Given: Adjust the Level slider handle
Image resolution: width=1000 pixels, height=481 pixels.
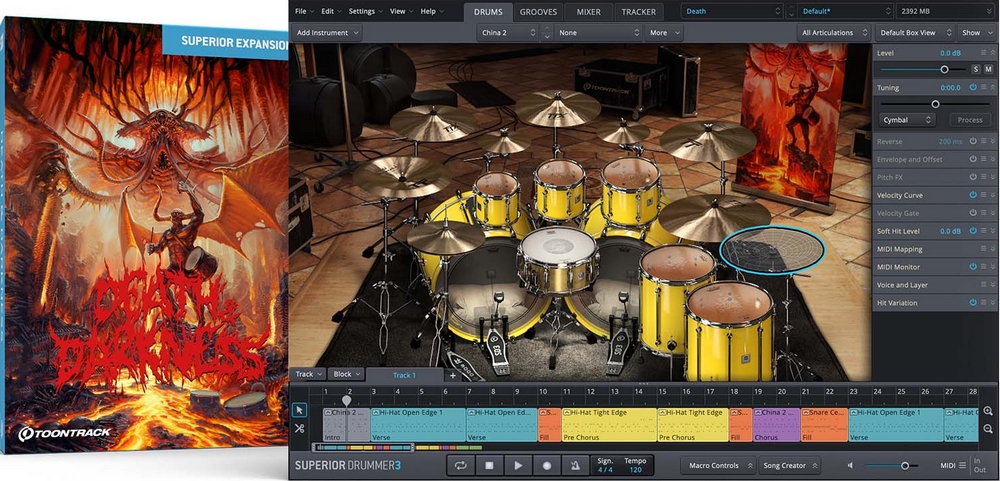Looking at the screenshot, I should 944,69.
